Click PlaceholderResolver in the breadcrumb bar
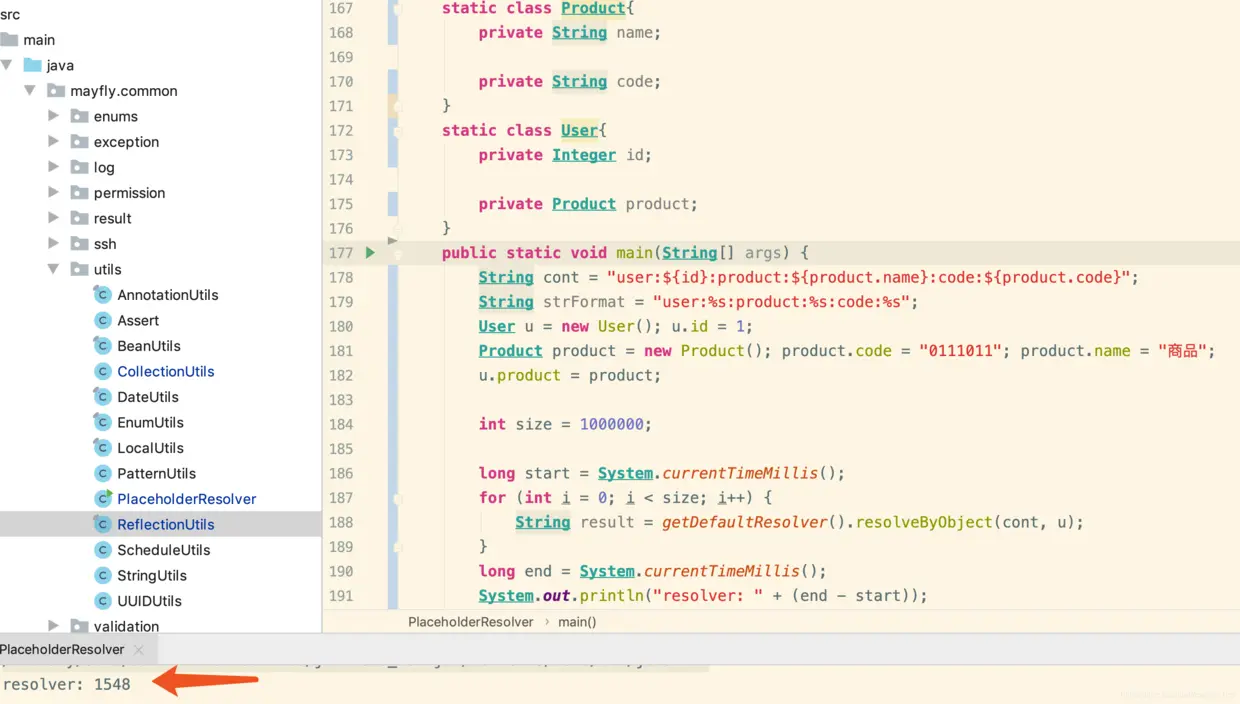The width and height of the screenshot is (1240, 704). point(471,622)
